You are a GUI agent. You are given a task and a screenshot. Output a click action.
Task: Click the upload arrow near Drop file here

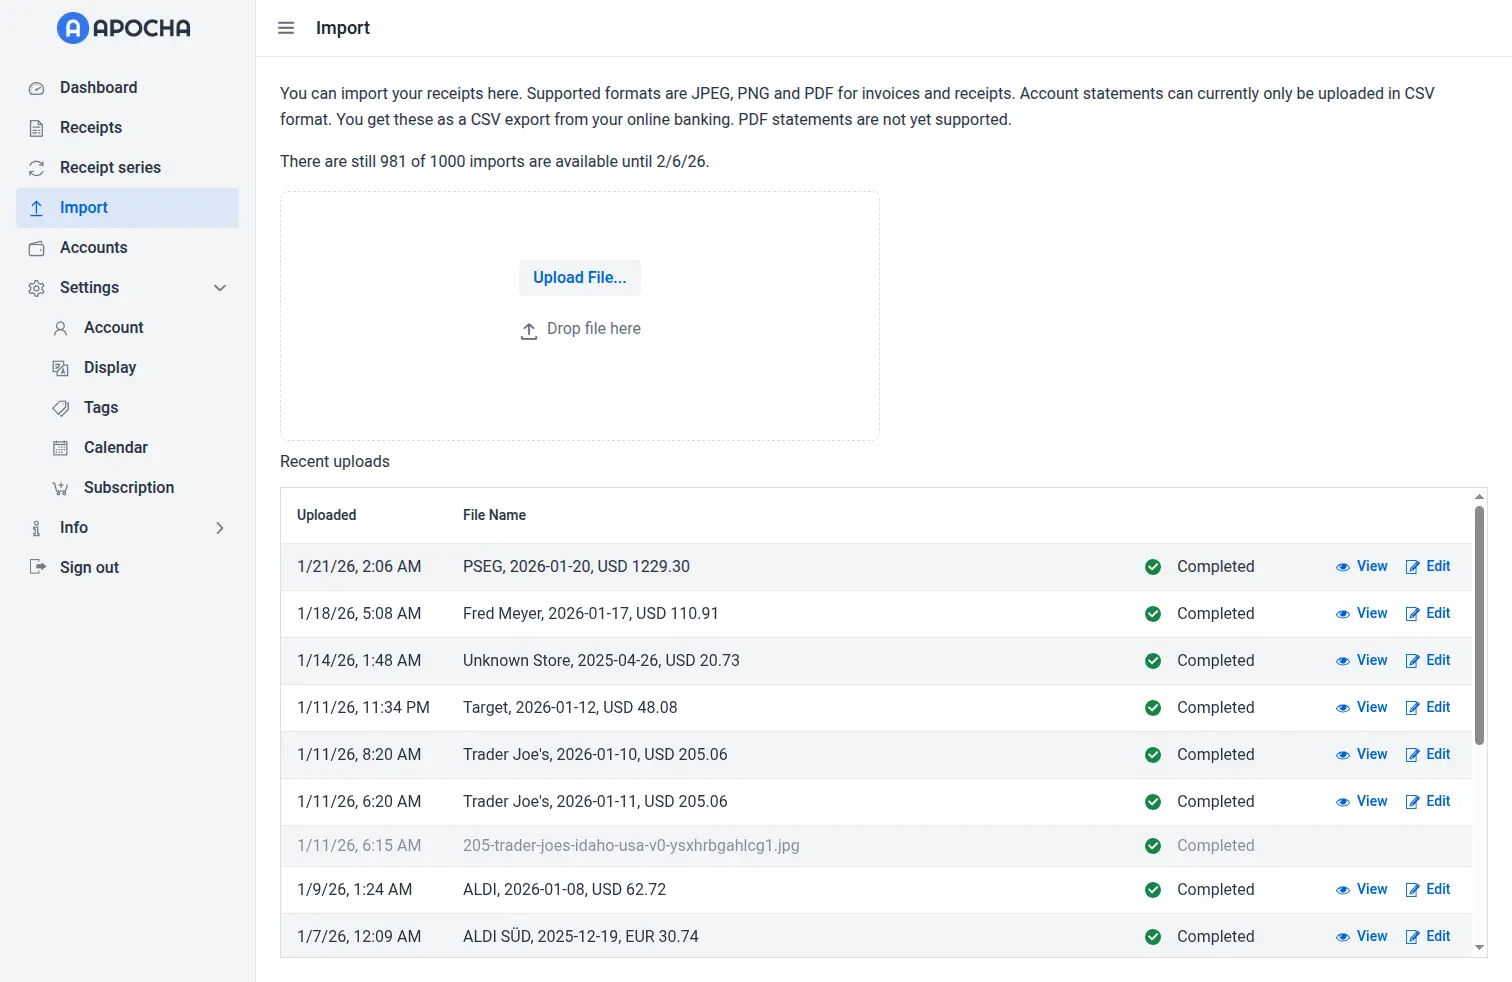pyautogui.click(x=528, y=330)
